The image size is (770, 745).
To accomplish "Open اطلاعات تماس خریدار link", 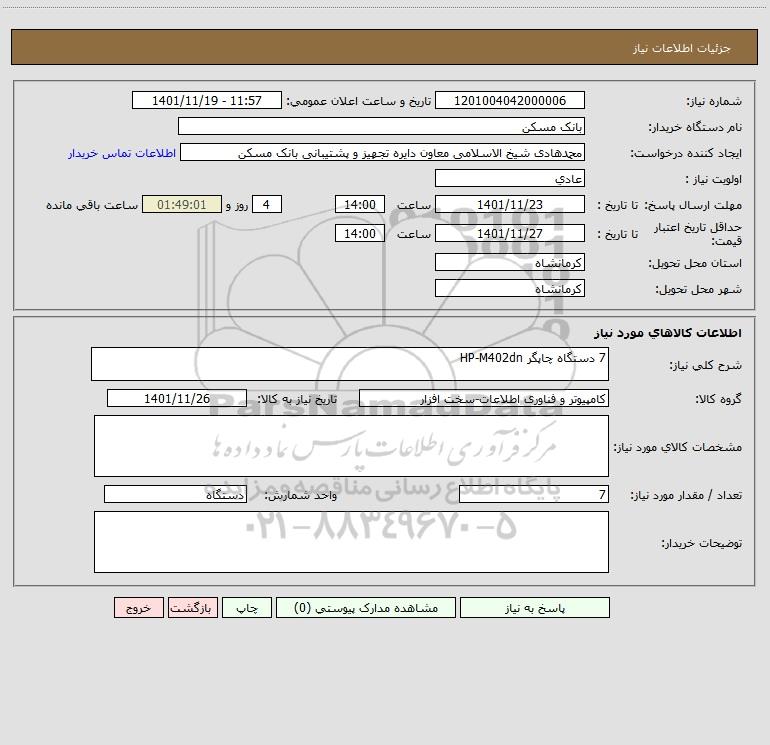I will pyautogui.click(x=122, y=153).
